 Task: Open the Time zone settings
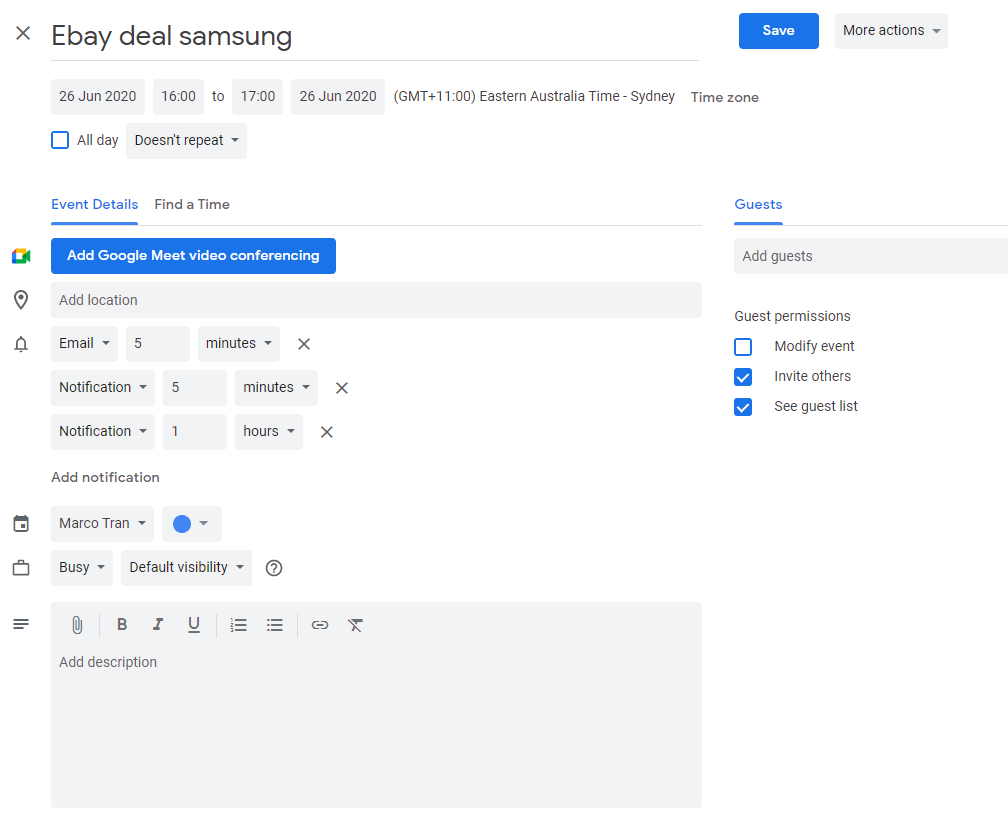point(724,98)
